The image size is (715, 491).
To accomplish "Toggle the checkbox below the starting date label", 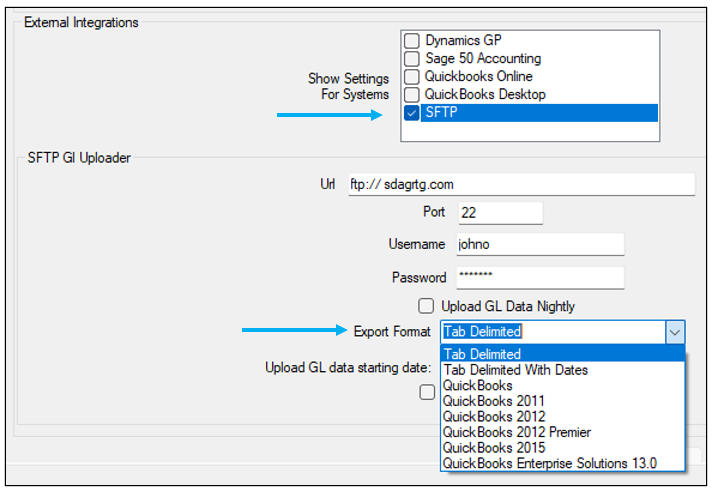I will coord(427,393).
